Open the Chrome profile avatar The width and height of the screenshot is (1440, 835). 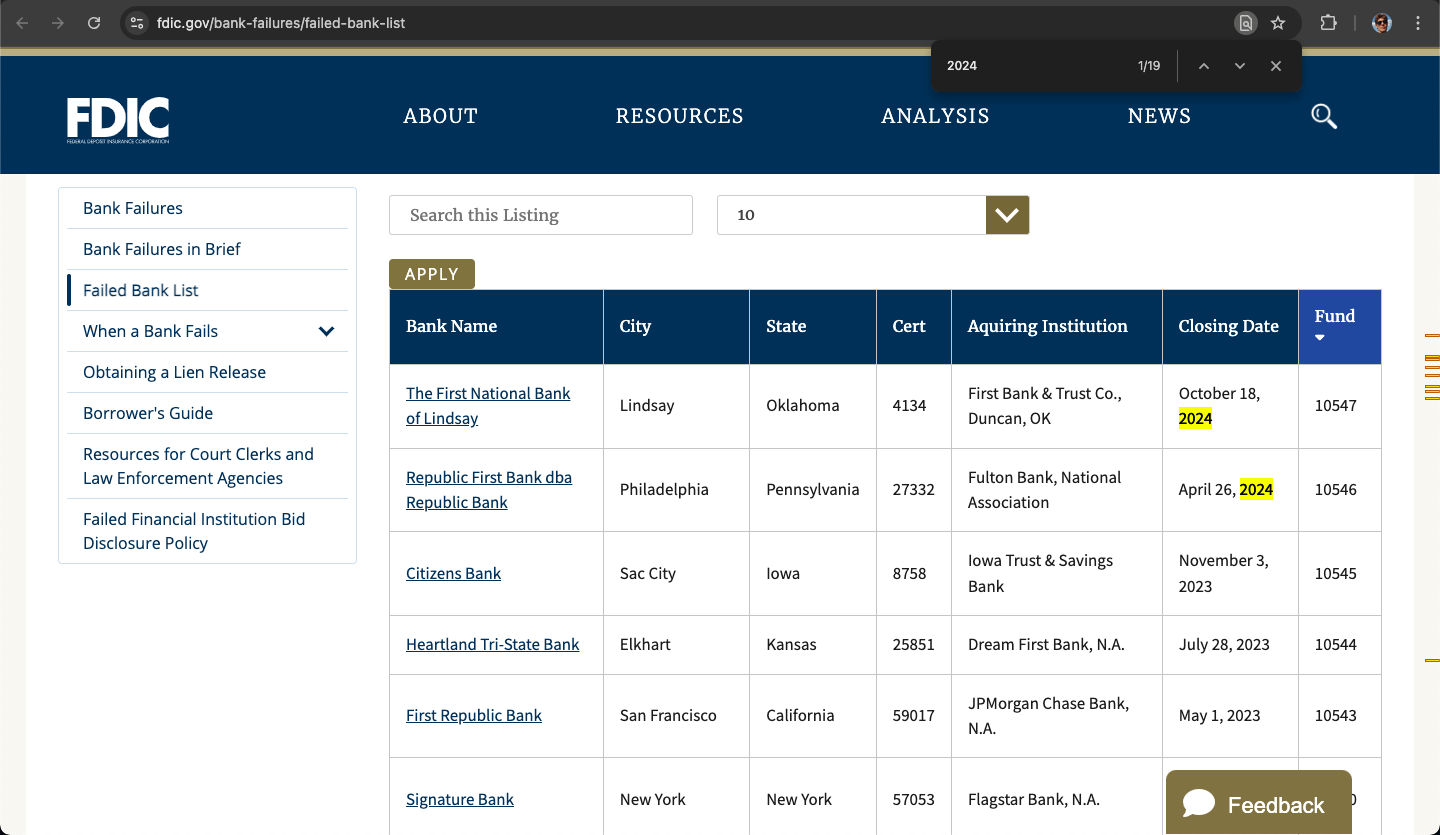(1382, 23)
